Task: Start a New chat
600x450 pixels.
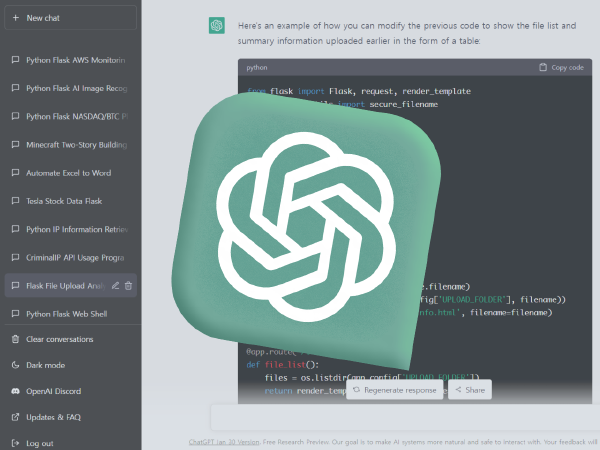Action: pos(70,18)
